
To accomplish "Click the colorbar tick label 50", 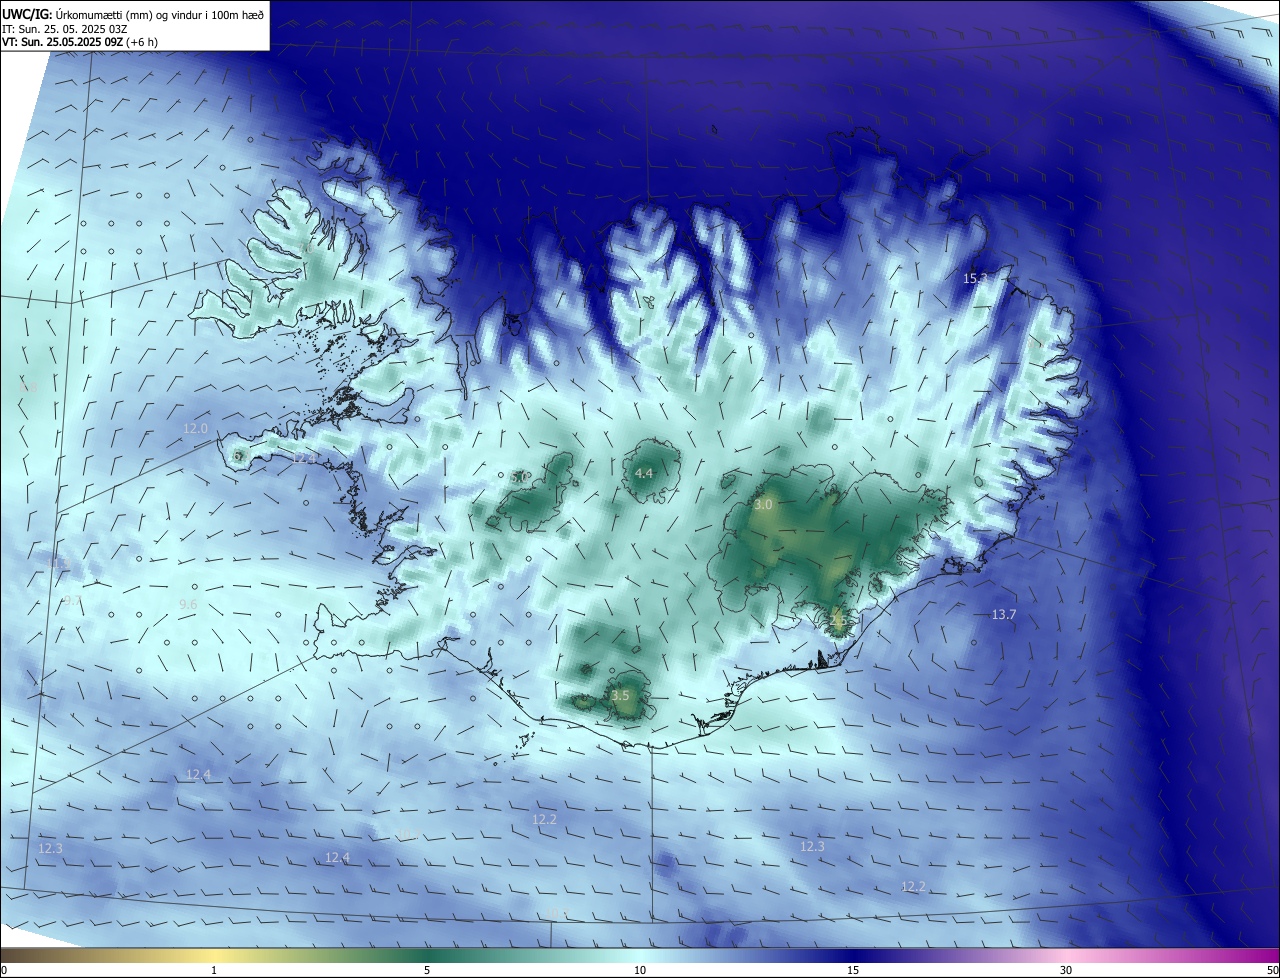I will [1272, 970].
